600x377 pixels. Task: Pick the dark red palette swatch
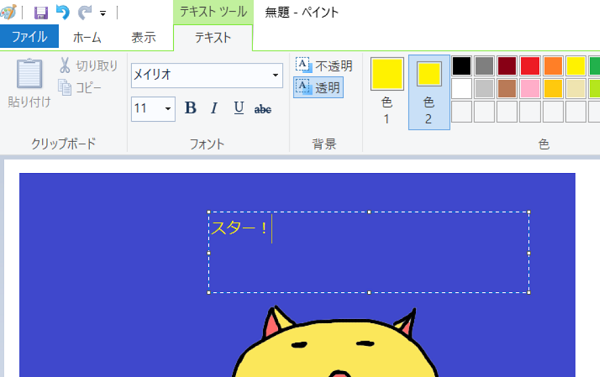click(x=507, y=66)
